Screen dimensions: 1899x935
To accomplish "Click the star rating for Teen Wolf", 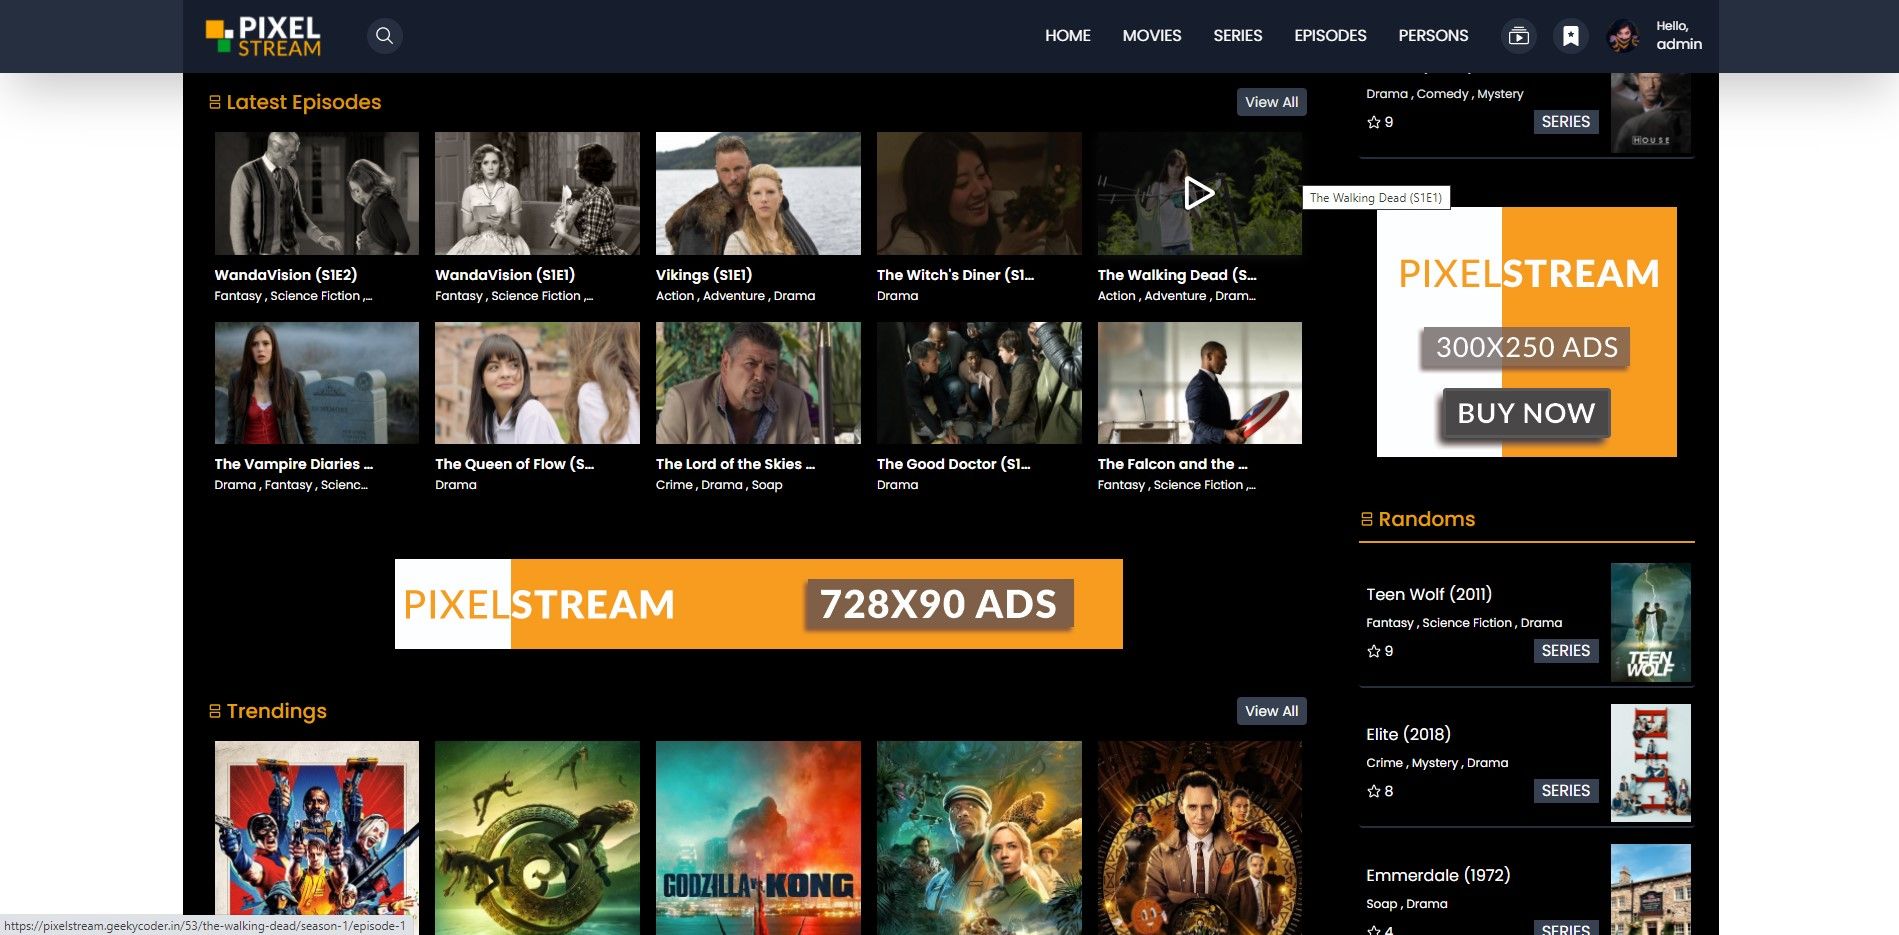I will 1380,651.
